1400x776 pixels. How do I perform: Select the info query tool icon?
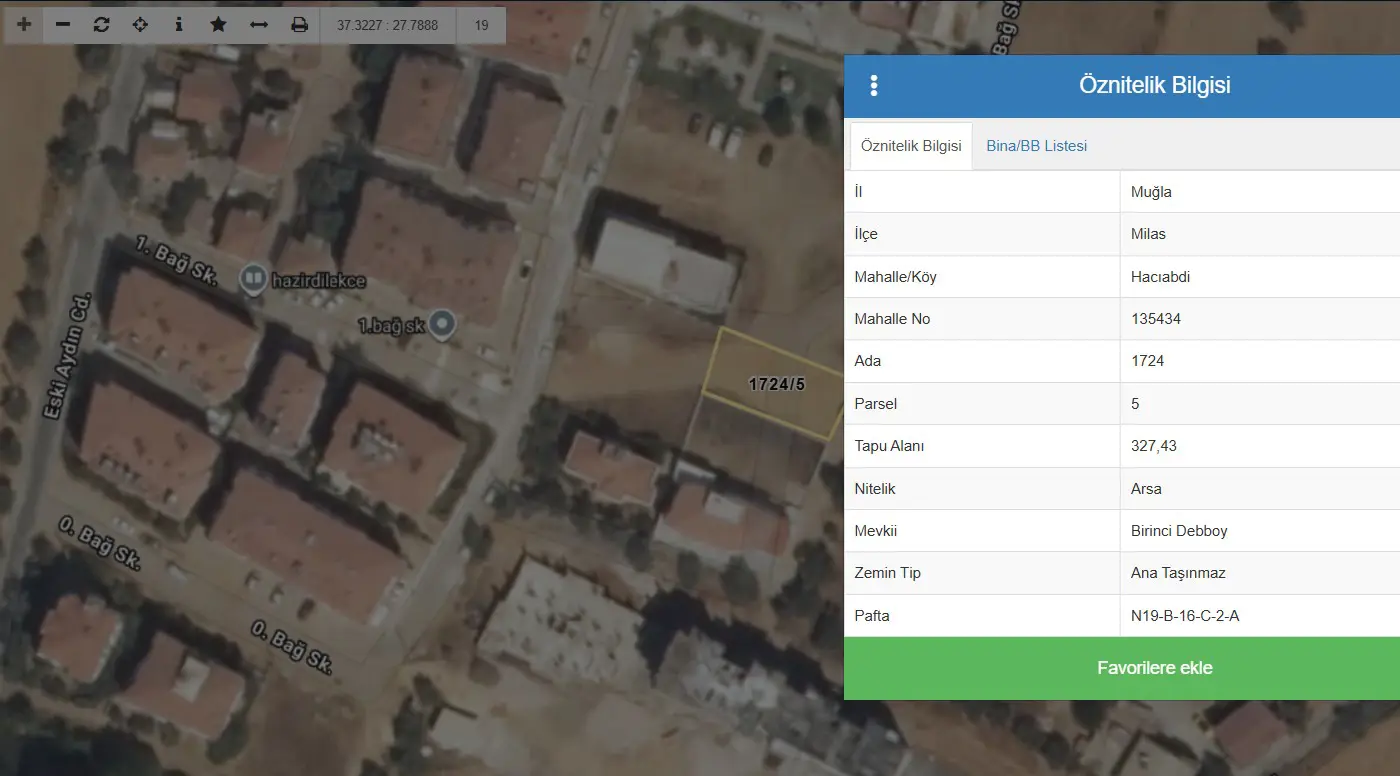click(180, 25)
